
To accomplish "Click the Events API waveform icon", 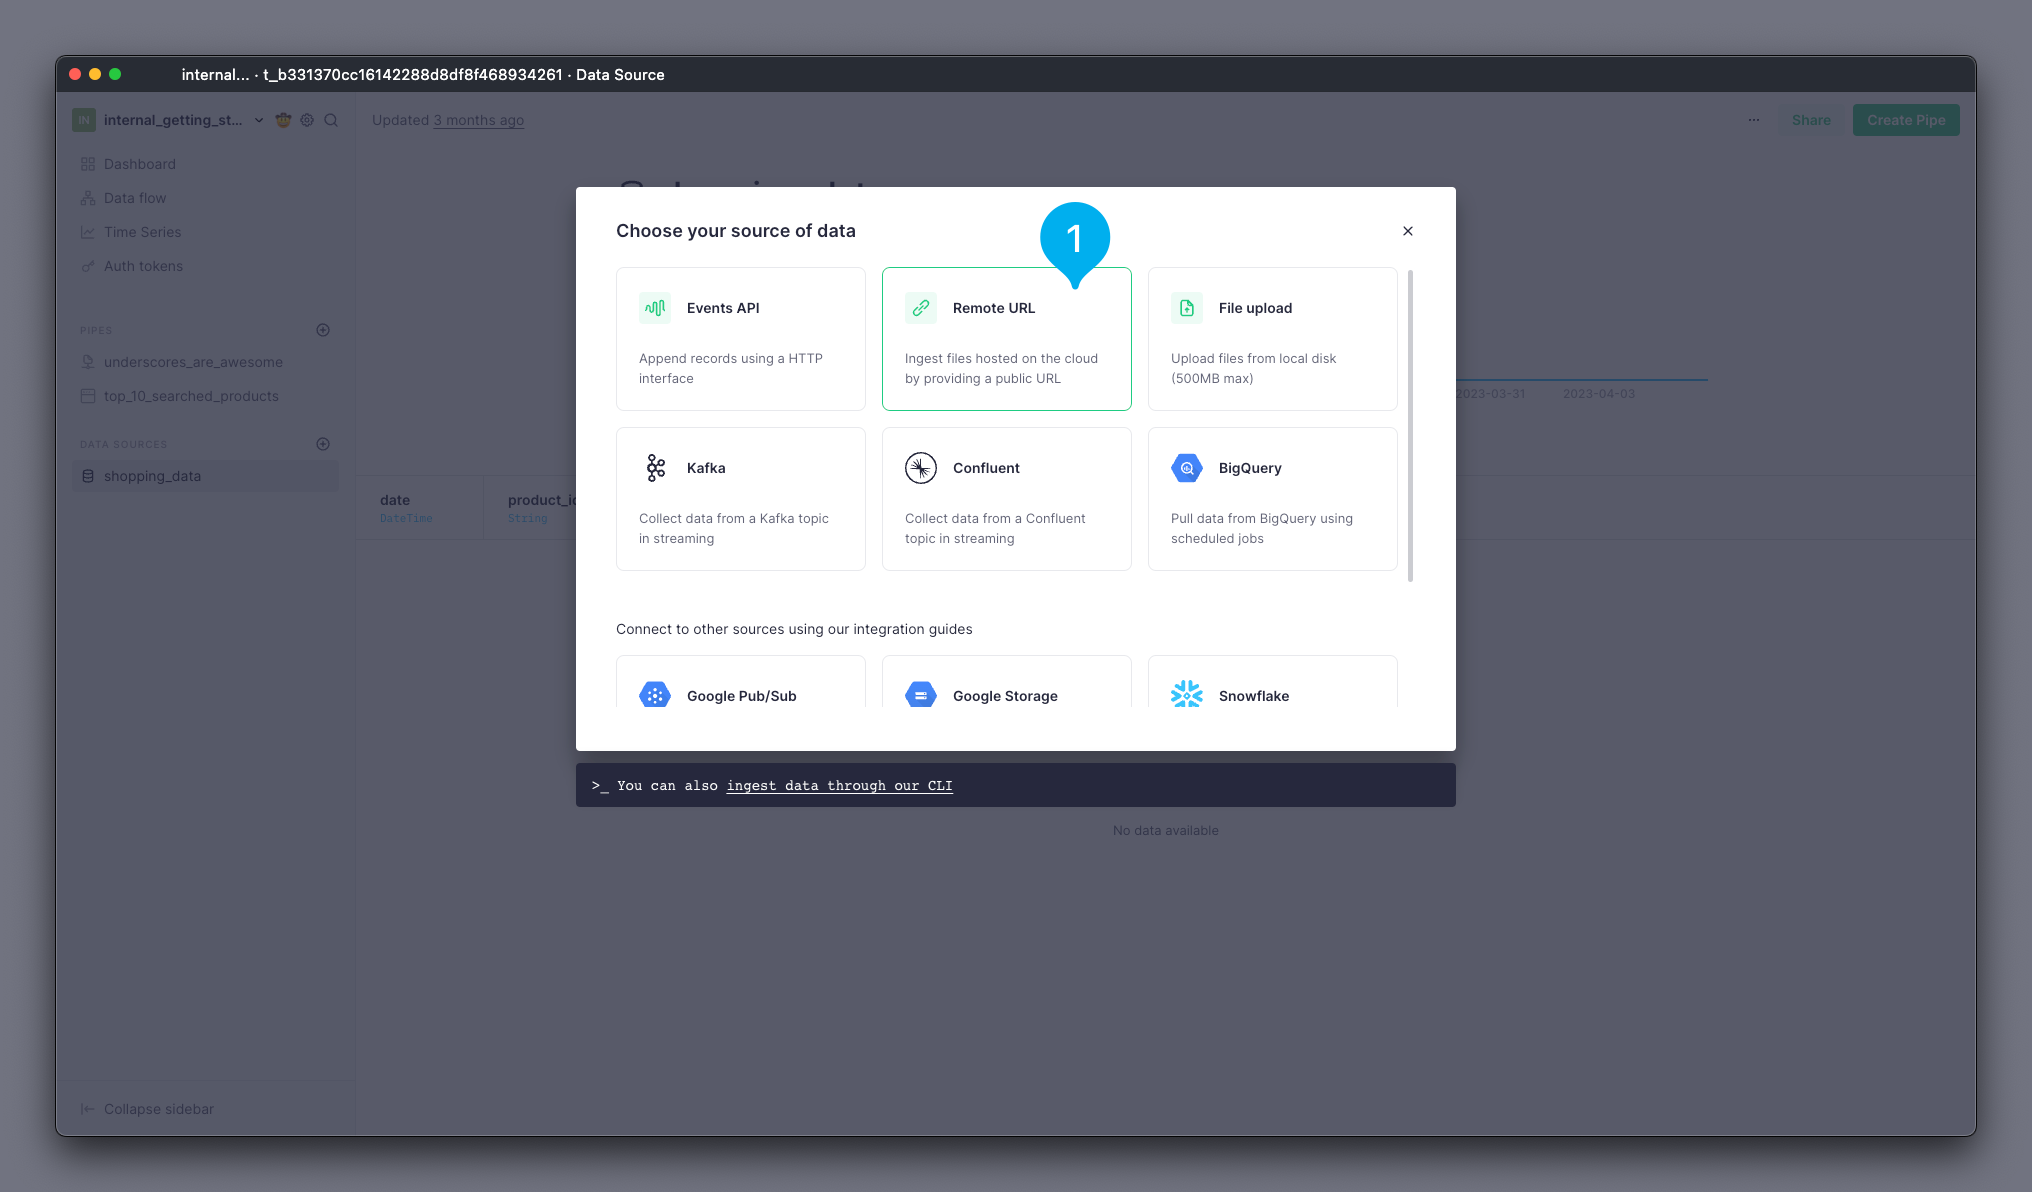I will click(655, 308).
